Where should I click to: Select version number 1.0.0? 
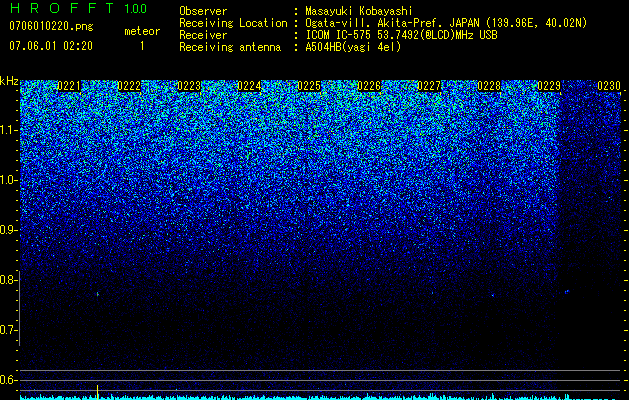pos(136,9)
